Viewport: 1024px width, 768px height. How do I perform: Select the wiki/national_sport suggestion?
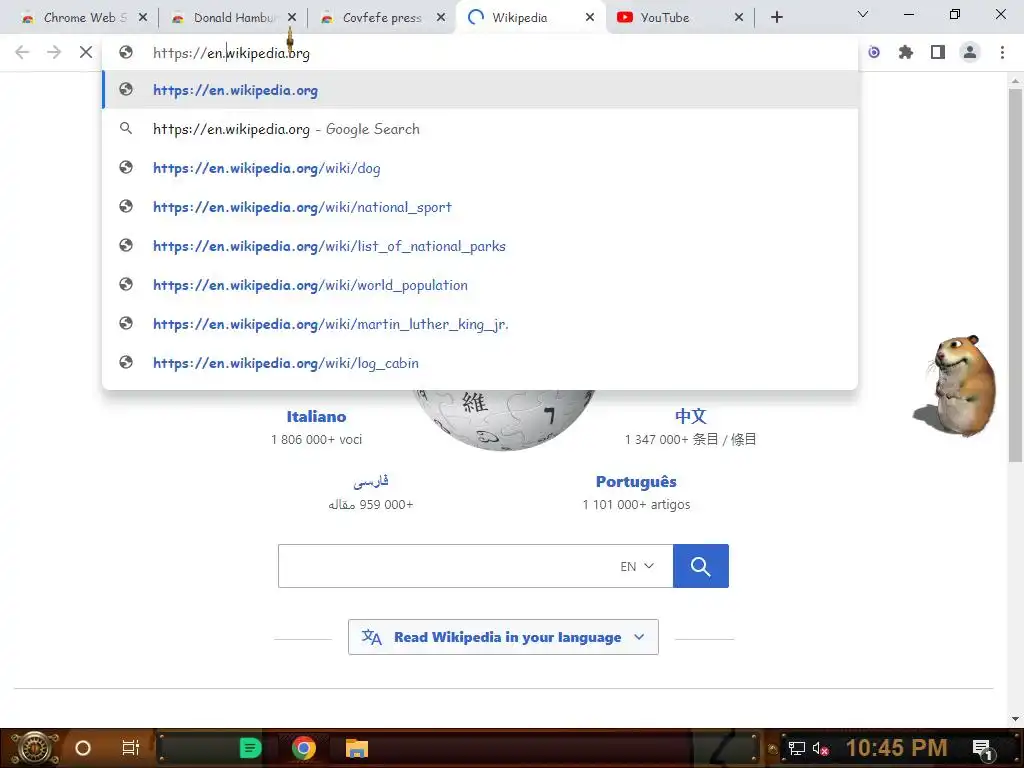(x=480, y=207)
